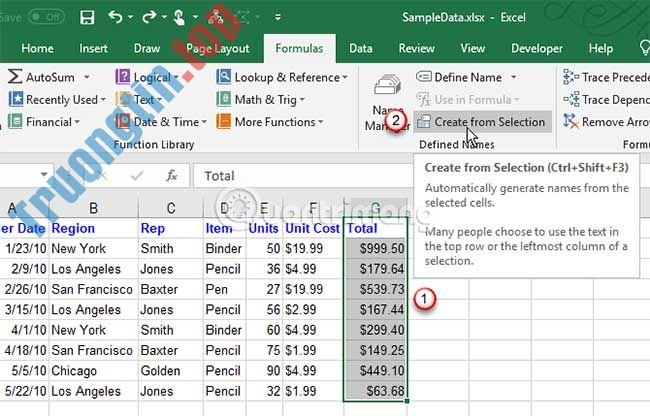Click Create from Selection button
The width and height of the screenshot is (650, 416).
[482, 122]
